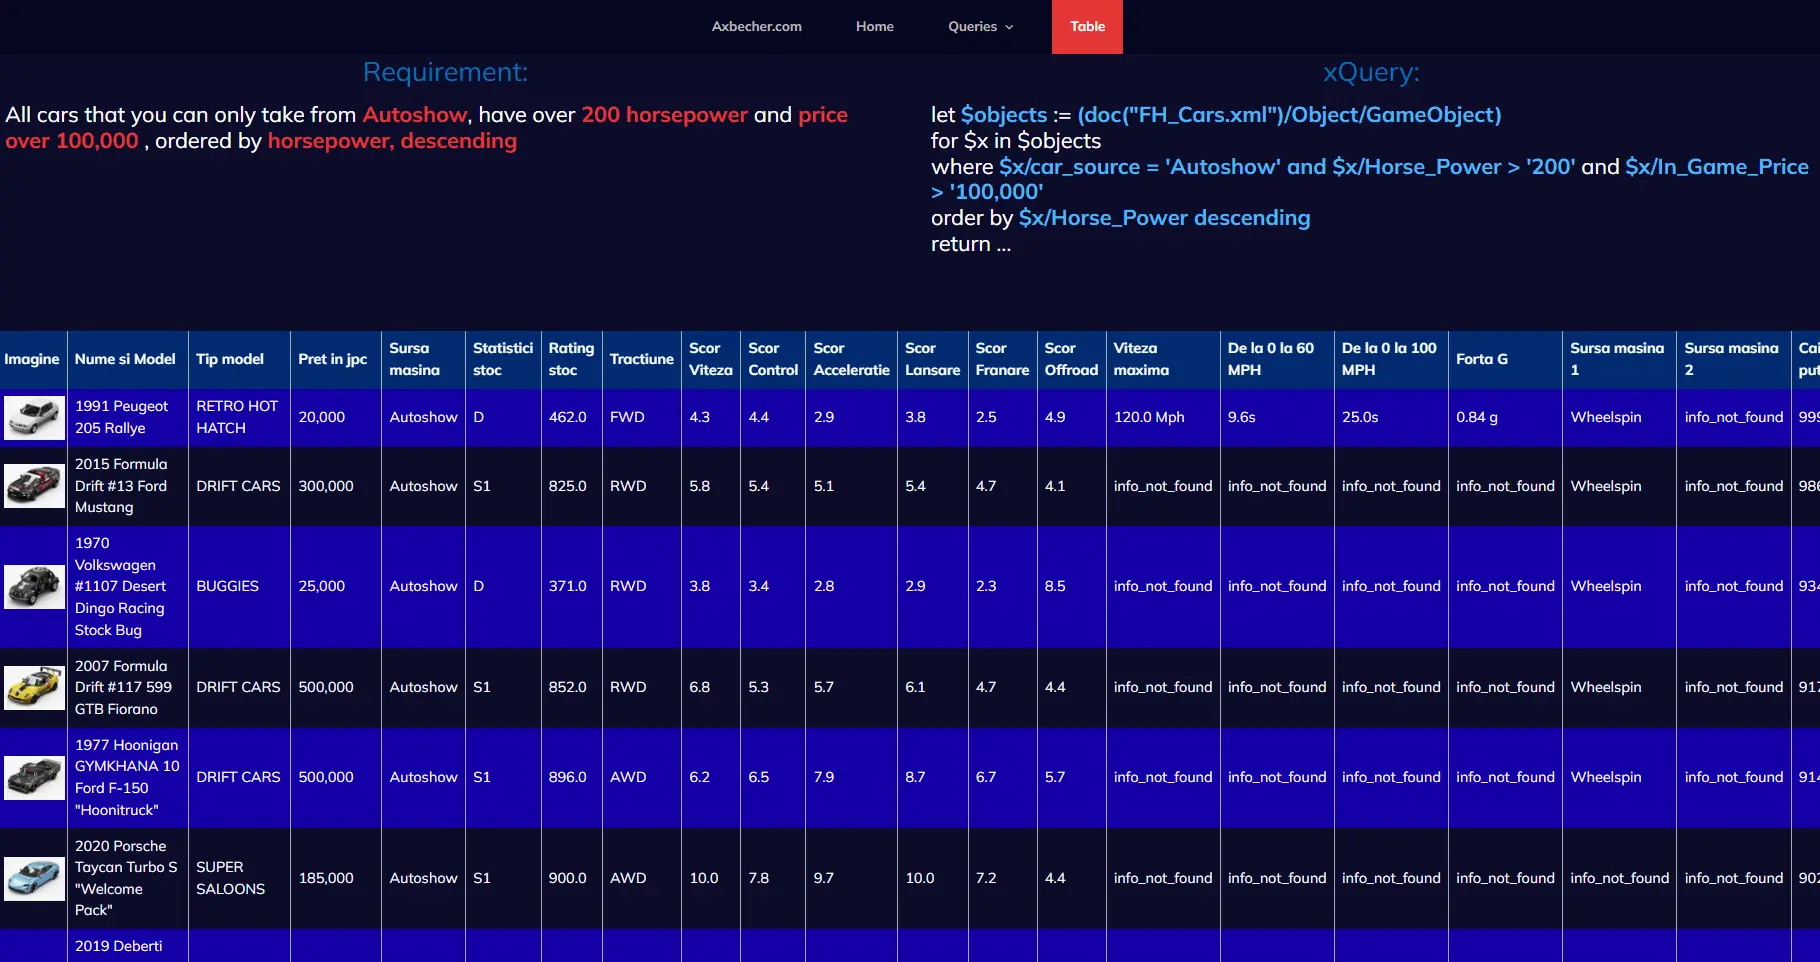Select the 2020 Porsche Taycan Turbo S name cell
The width and height of the screenshot is (1820, 962).
click(x=126, y=878)
